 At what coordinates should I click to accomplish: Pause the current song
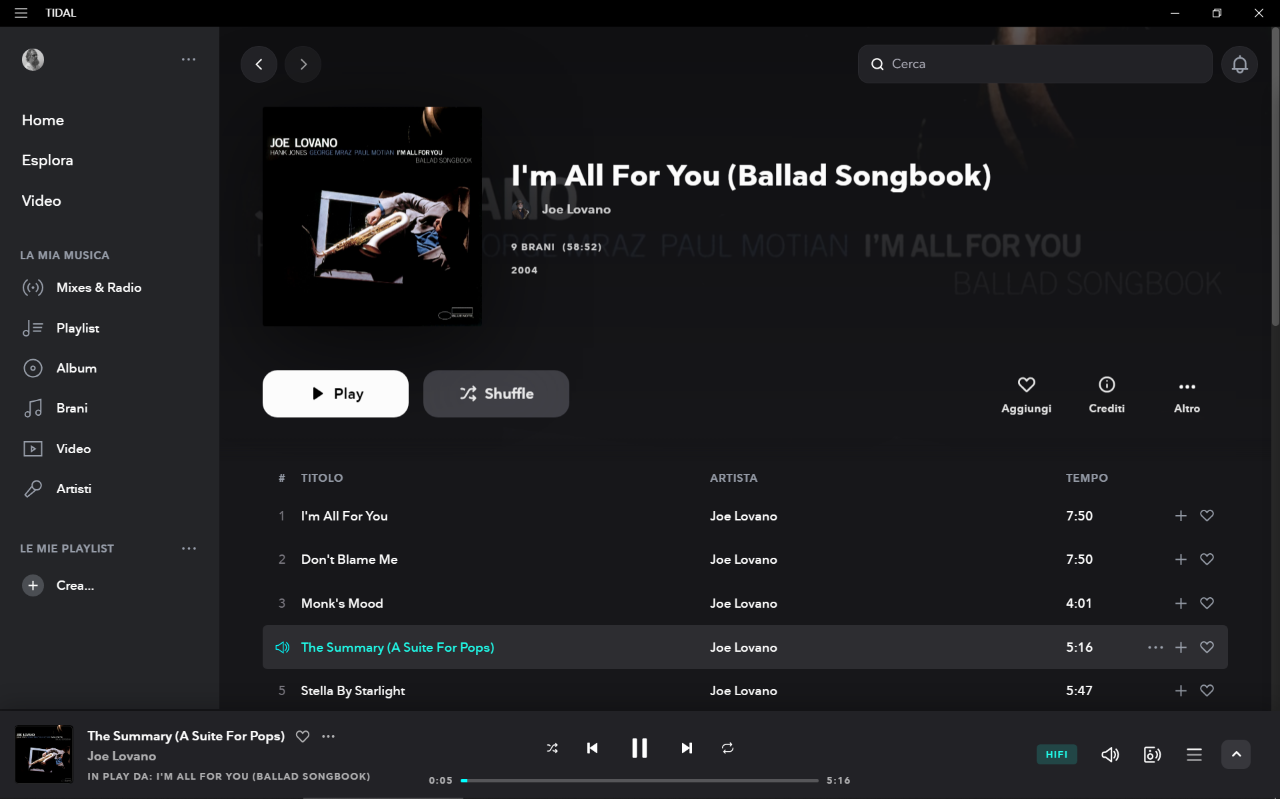[640, 748]
